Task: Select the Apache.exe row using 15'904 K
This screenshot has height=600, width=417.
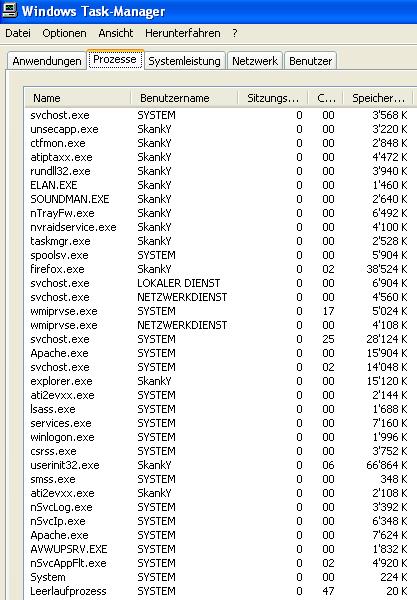Action: tap(219, 353)
